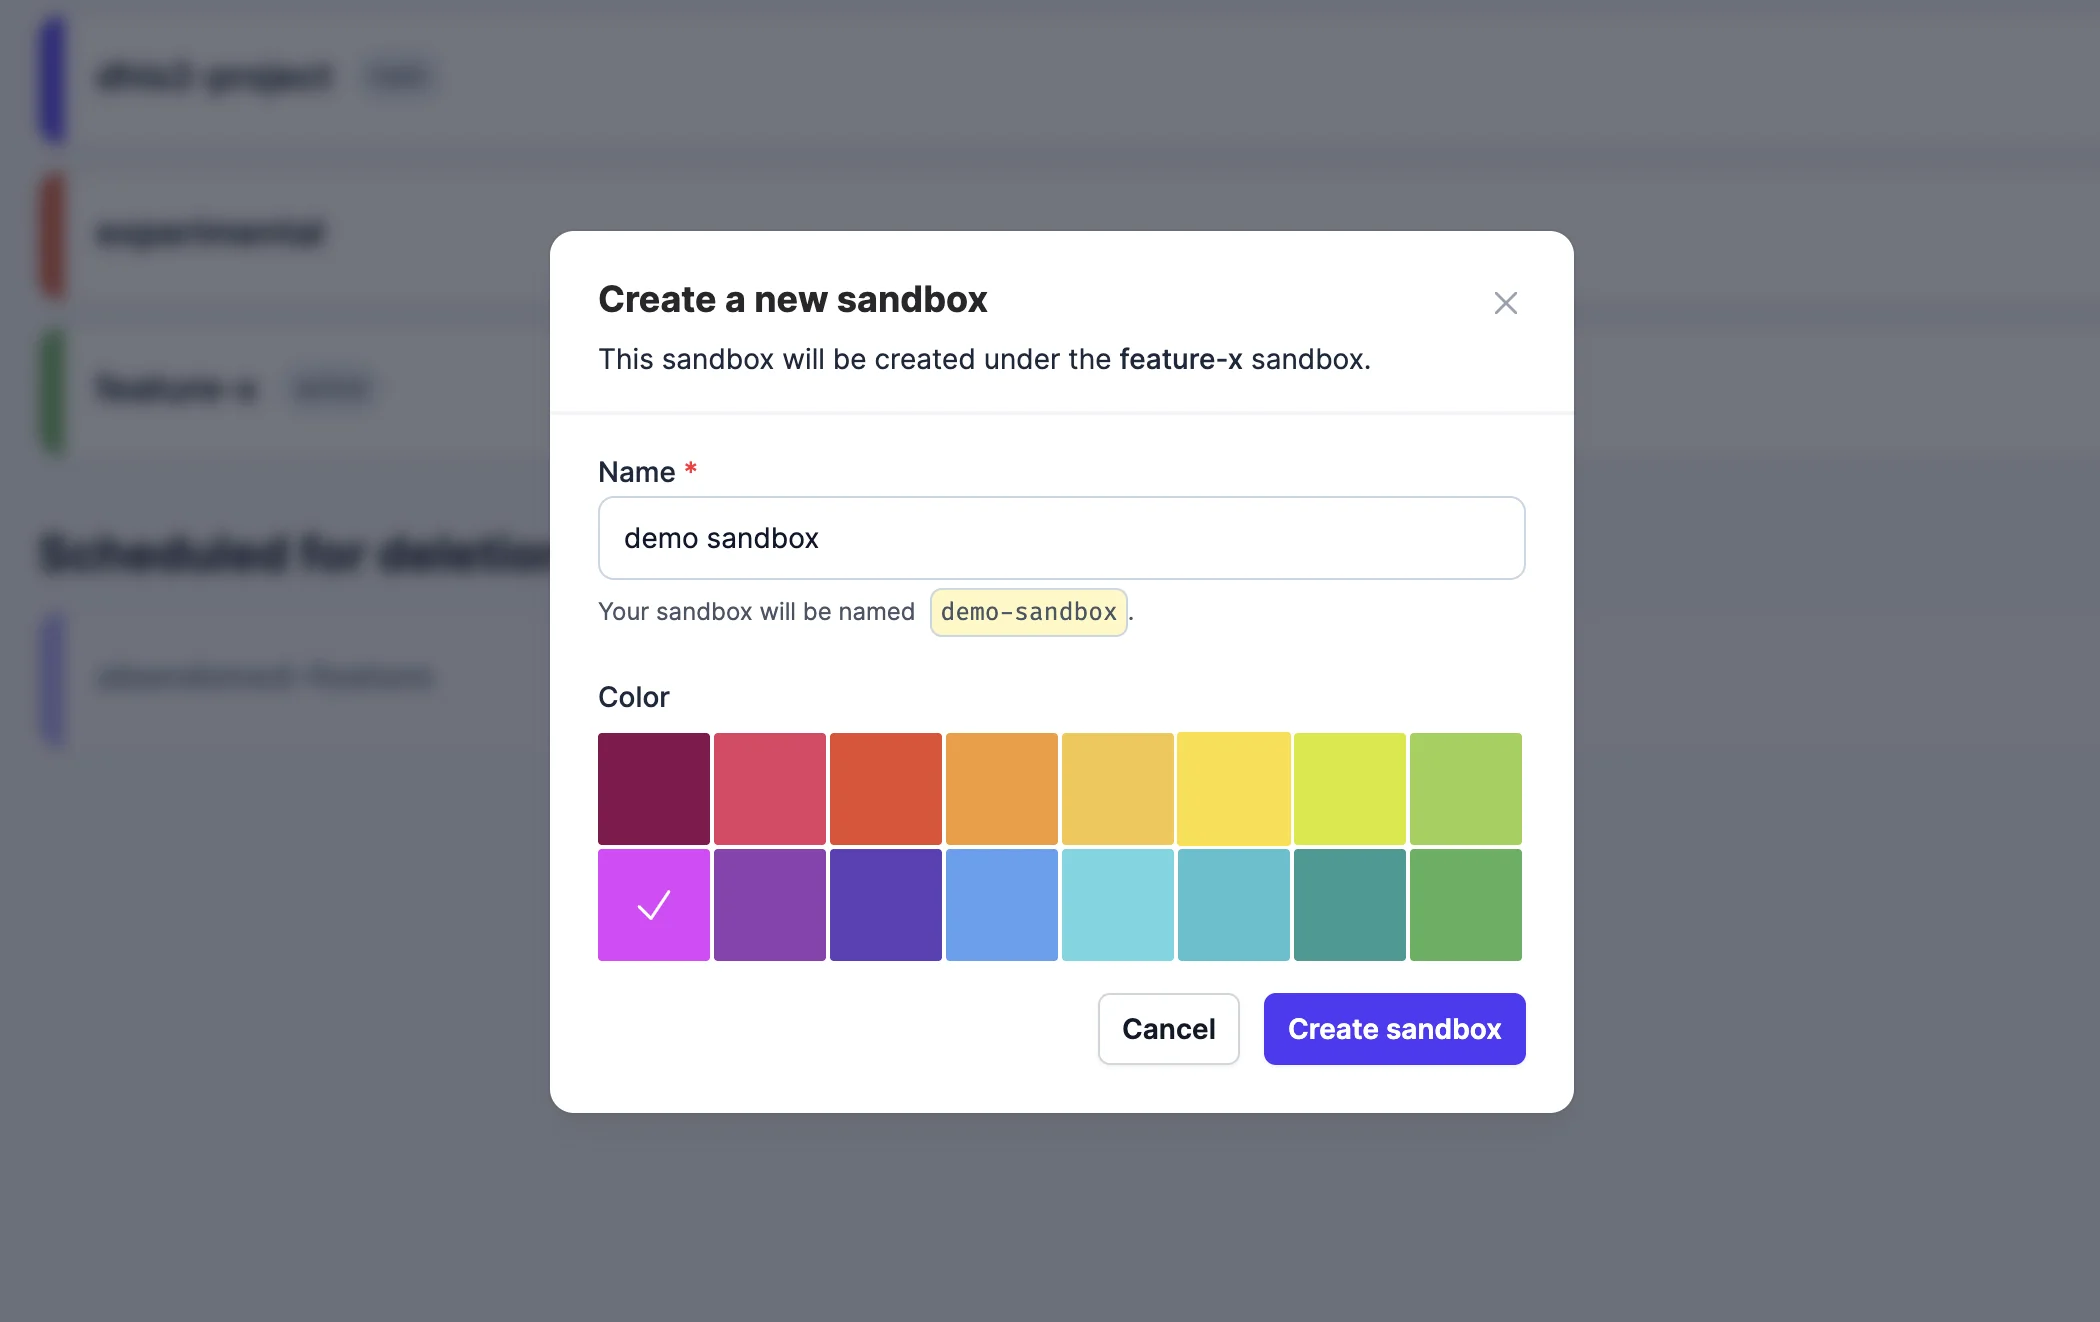
Task: Click the Name field label
Action: pyautogui.click(x=636, y=472)
